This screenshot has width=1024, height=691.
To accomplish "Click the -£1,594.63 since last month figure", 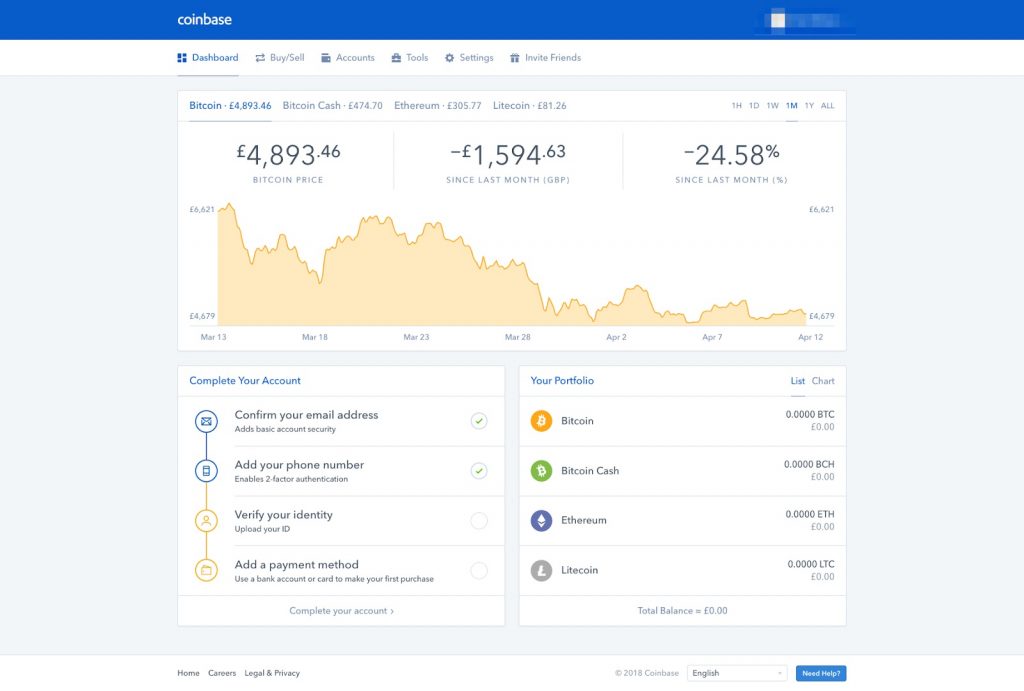I will click(x=508, y=155).
